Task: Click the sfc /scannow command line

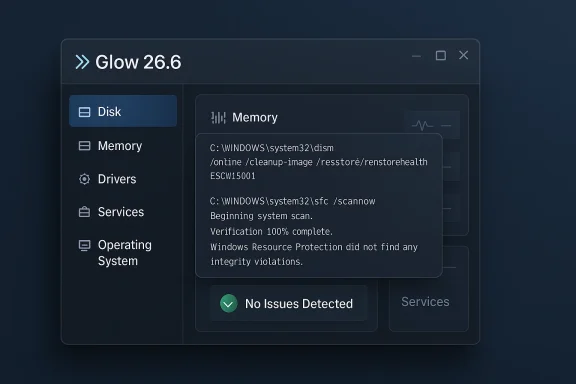Action: pos(293,201)
